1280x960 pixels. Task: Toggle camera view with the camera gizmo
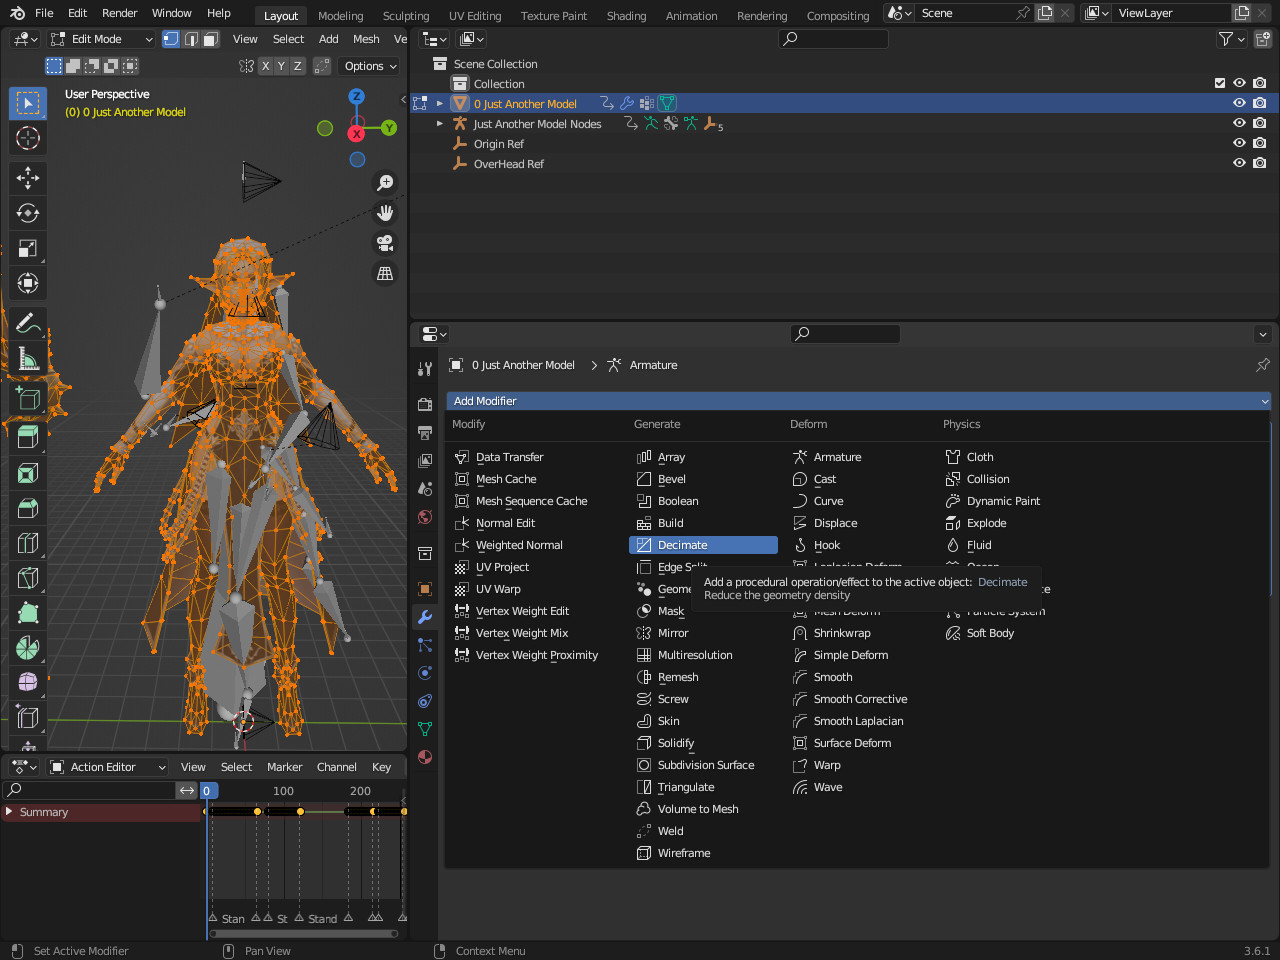pos(385,243)
